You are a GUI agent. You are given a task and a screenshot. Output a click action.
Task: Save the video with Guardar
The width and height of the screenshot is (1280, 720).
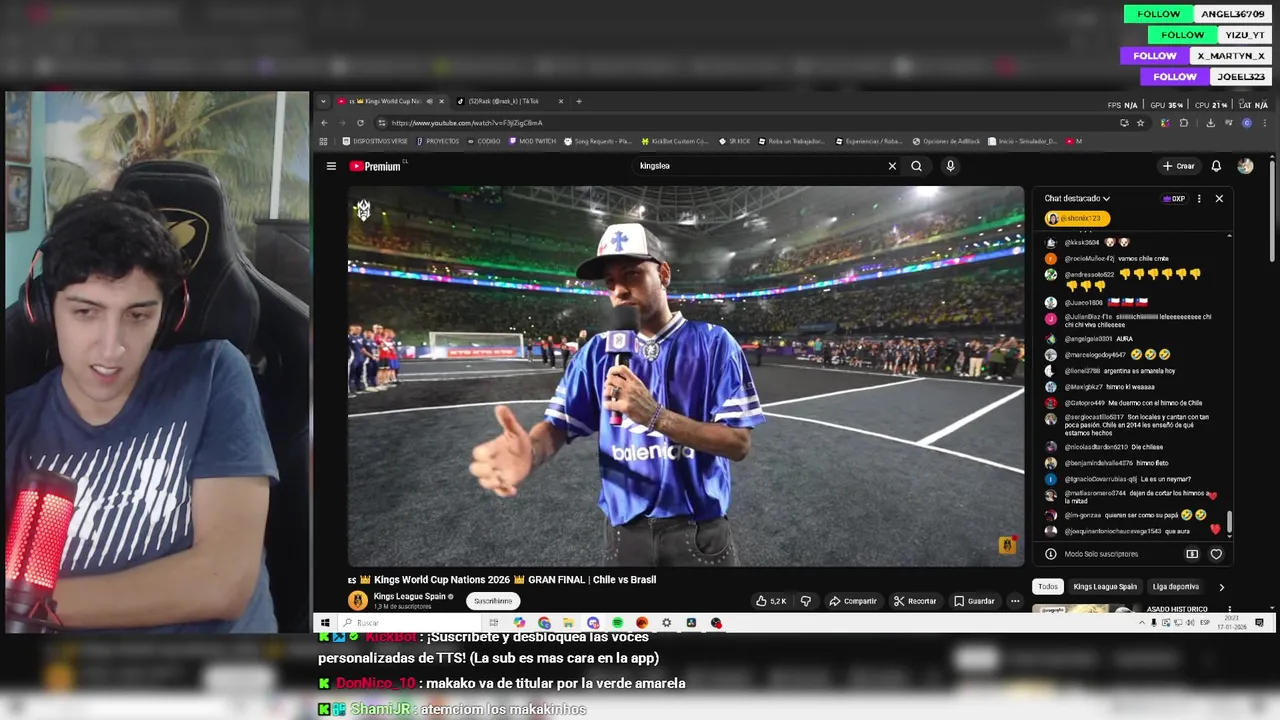974,601
